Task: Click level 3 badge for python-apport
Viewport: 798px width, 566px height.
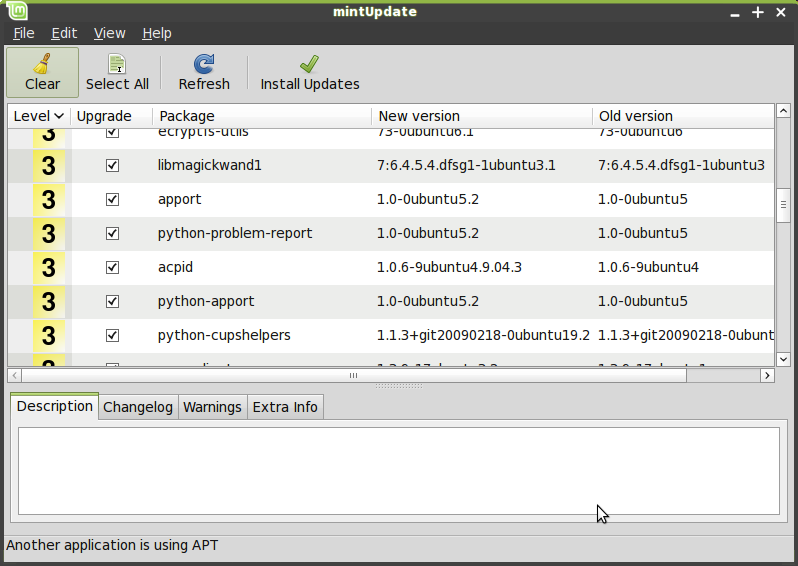Action: click(x=49, y=301)
